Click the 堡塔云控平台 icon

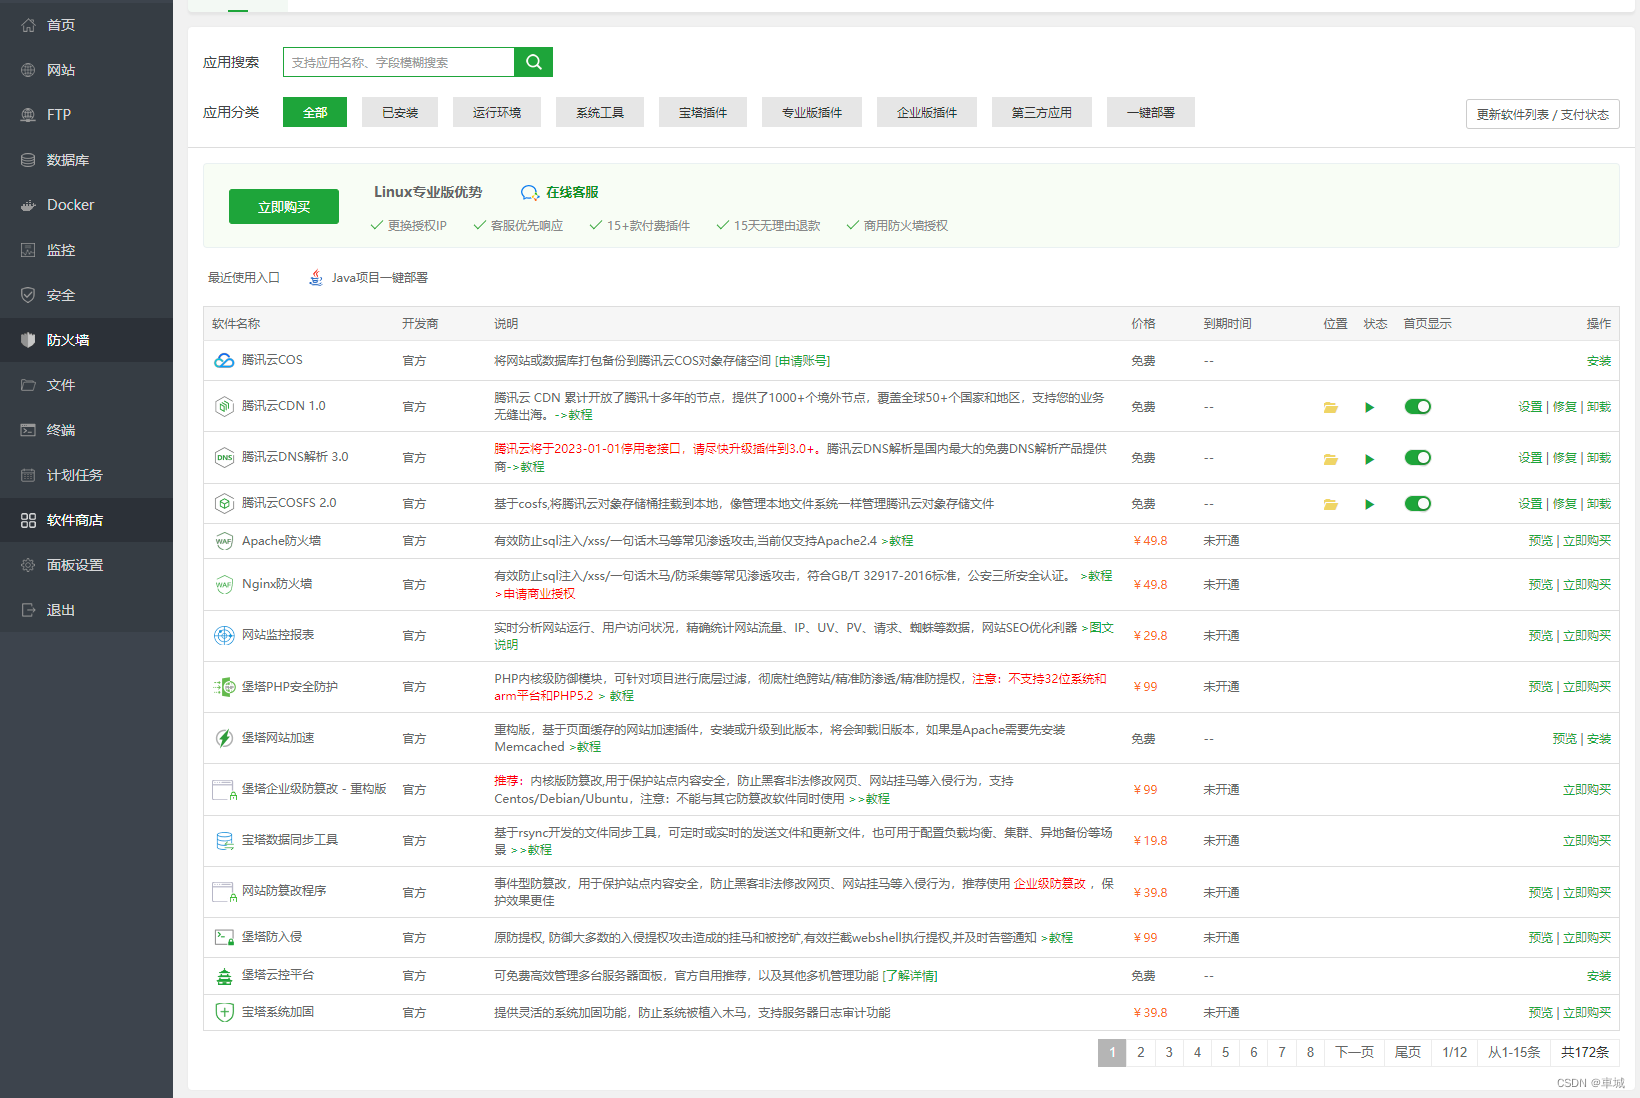(224, 975)
